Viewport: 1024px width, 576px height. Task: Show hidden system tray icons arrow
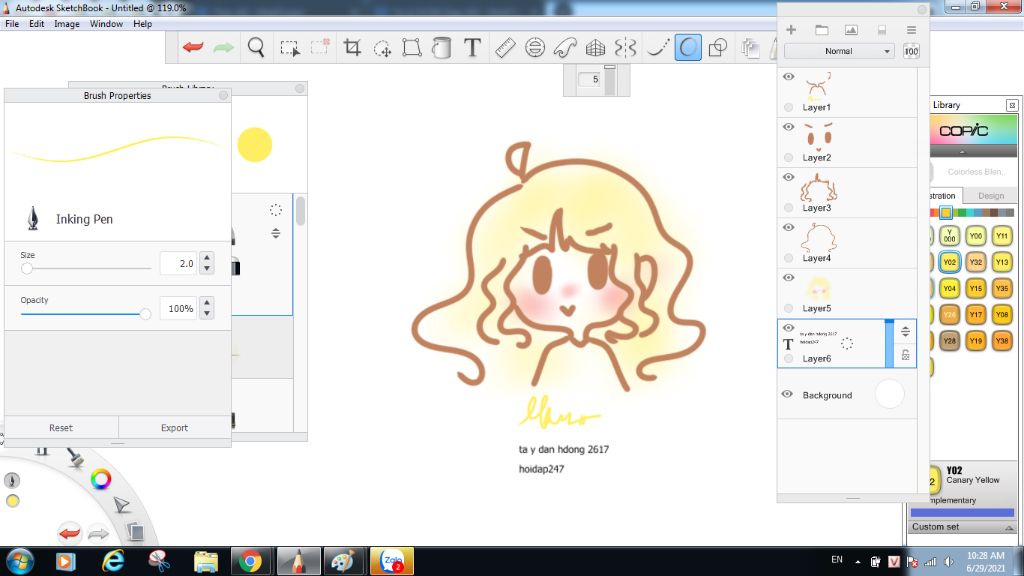tap(857, 561)
